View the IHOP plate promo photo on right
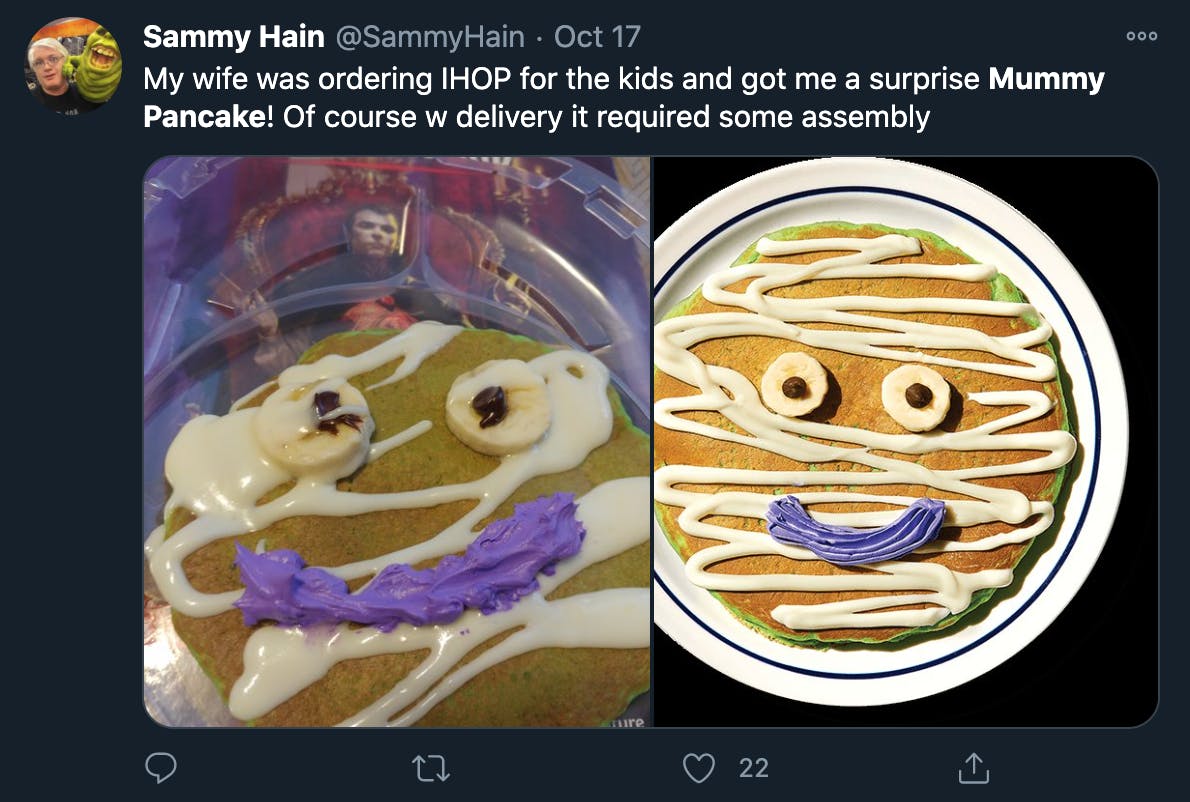 [906, 442]
